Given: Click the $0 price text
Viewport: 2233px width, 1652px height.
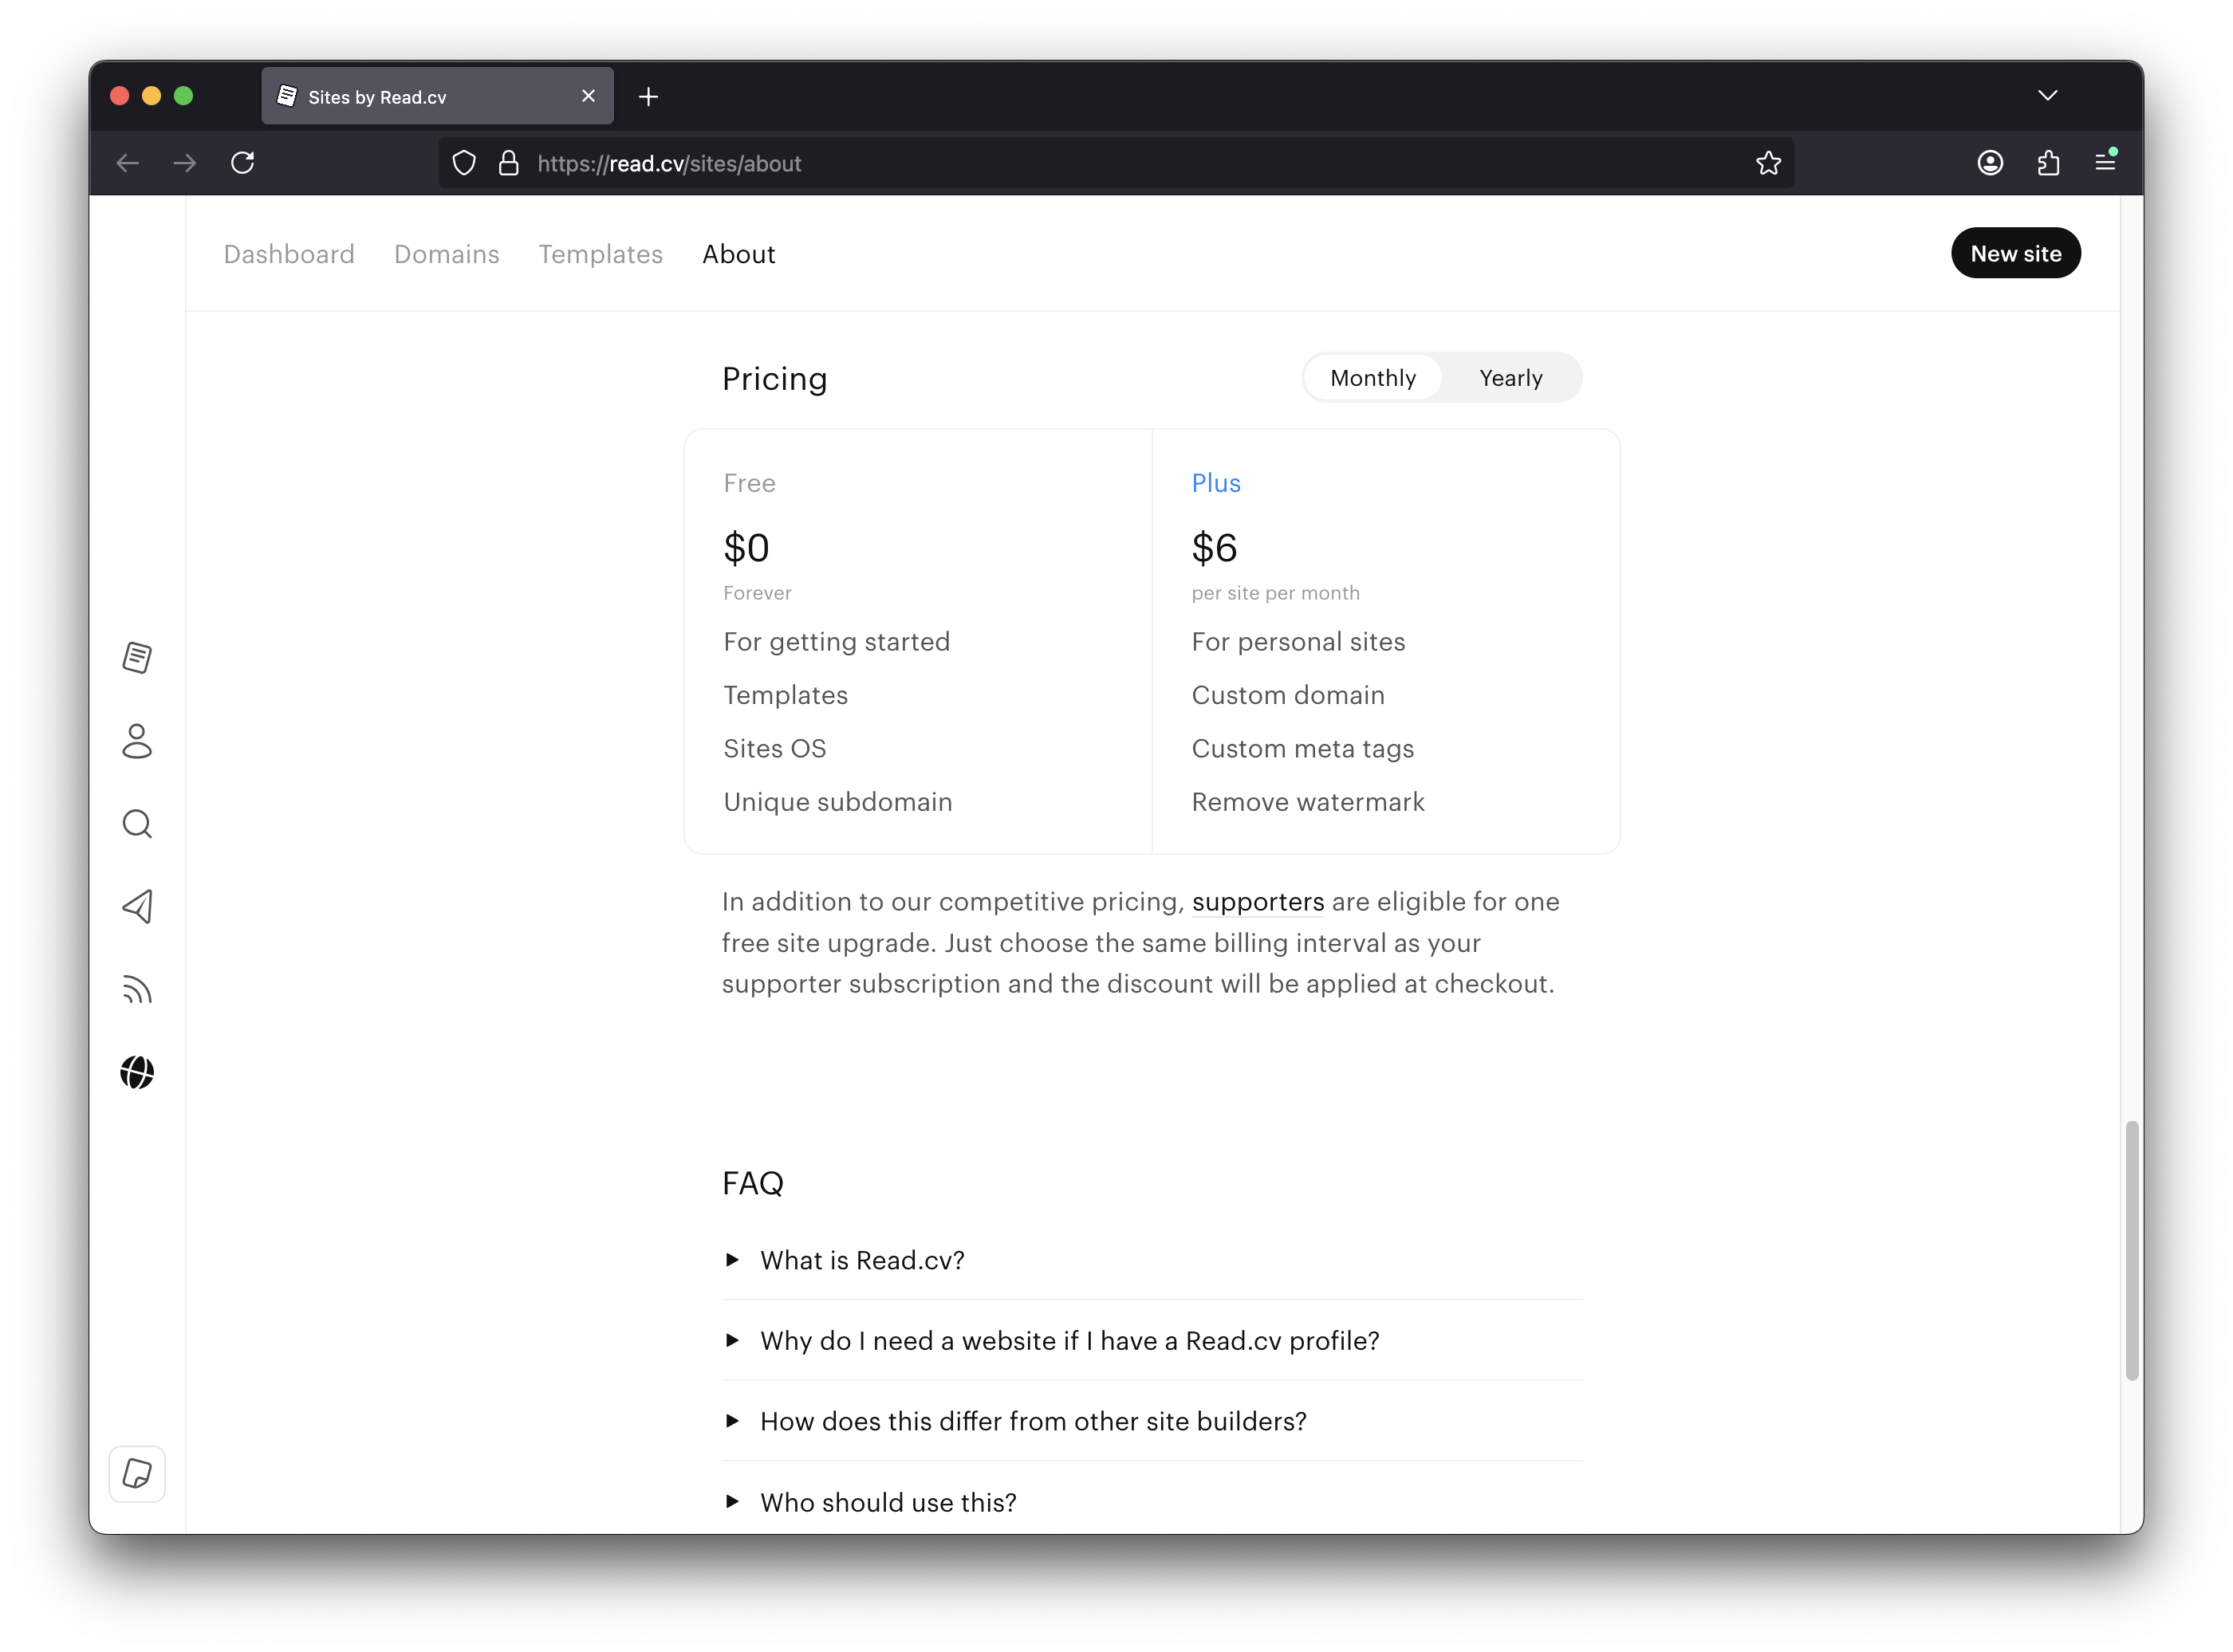Looking at the screenshot, I should point(746,548).
